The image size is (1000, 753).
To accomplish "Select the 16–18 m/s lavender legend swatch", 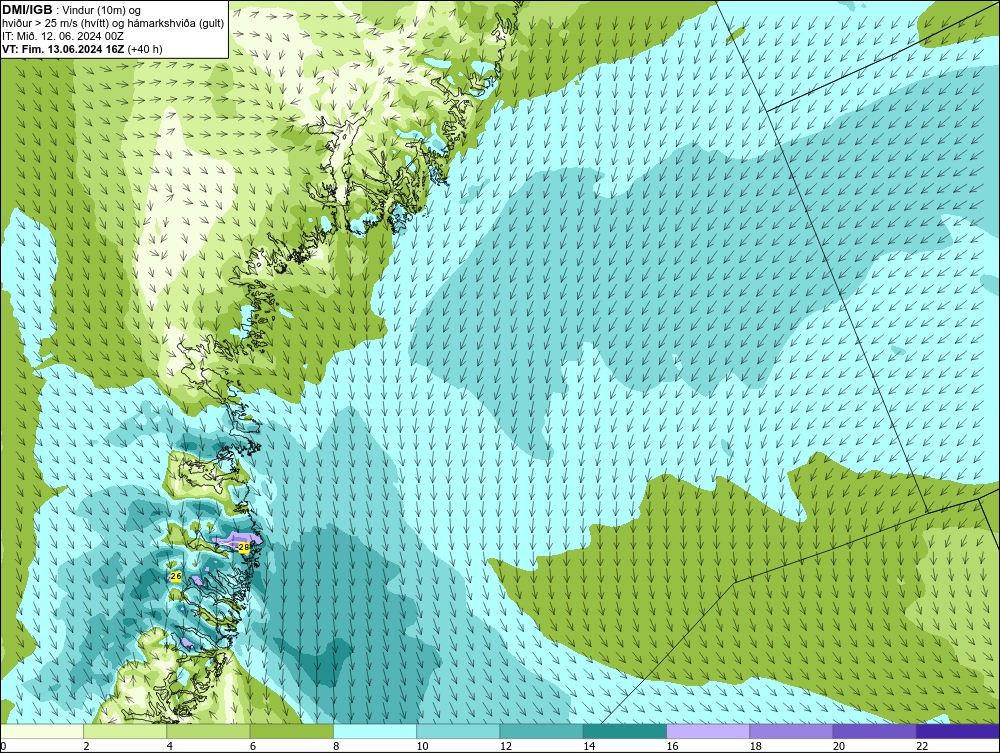I will click(708, 731).
